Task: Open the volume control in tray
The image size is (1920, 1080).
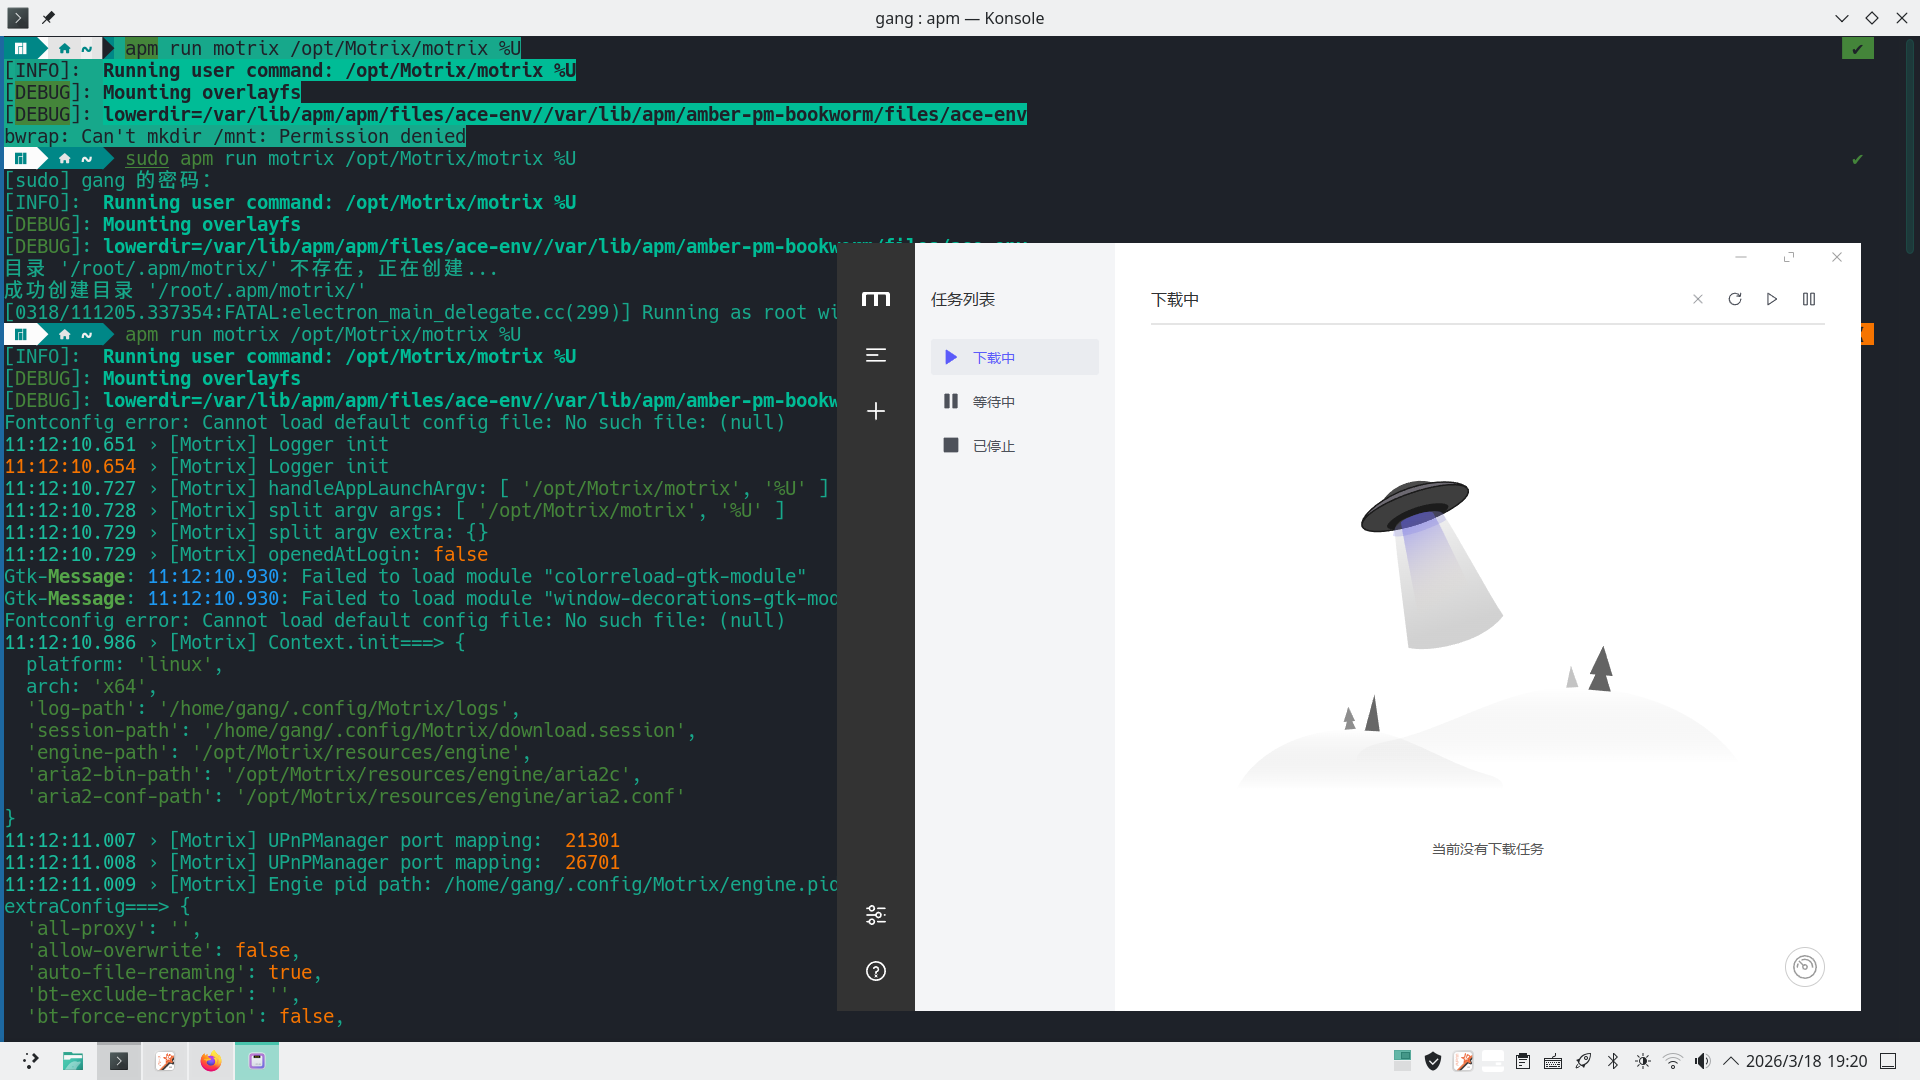Action: pyautogui.click(x=1702, y=1061)
